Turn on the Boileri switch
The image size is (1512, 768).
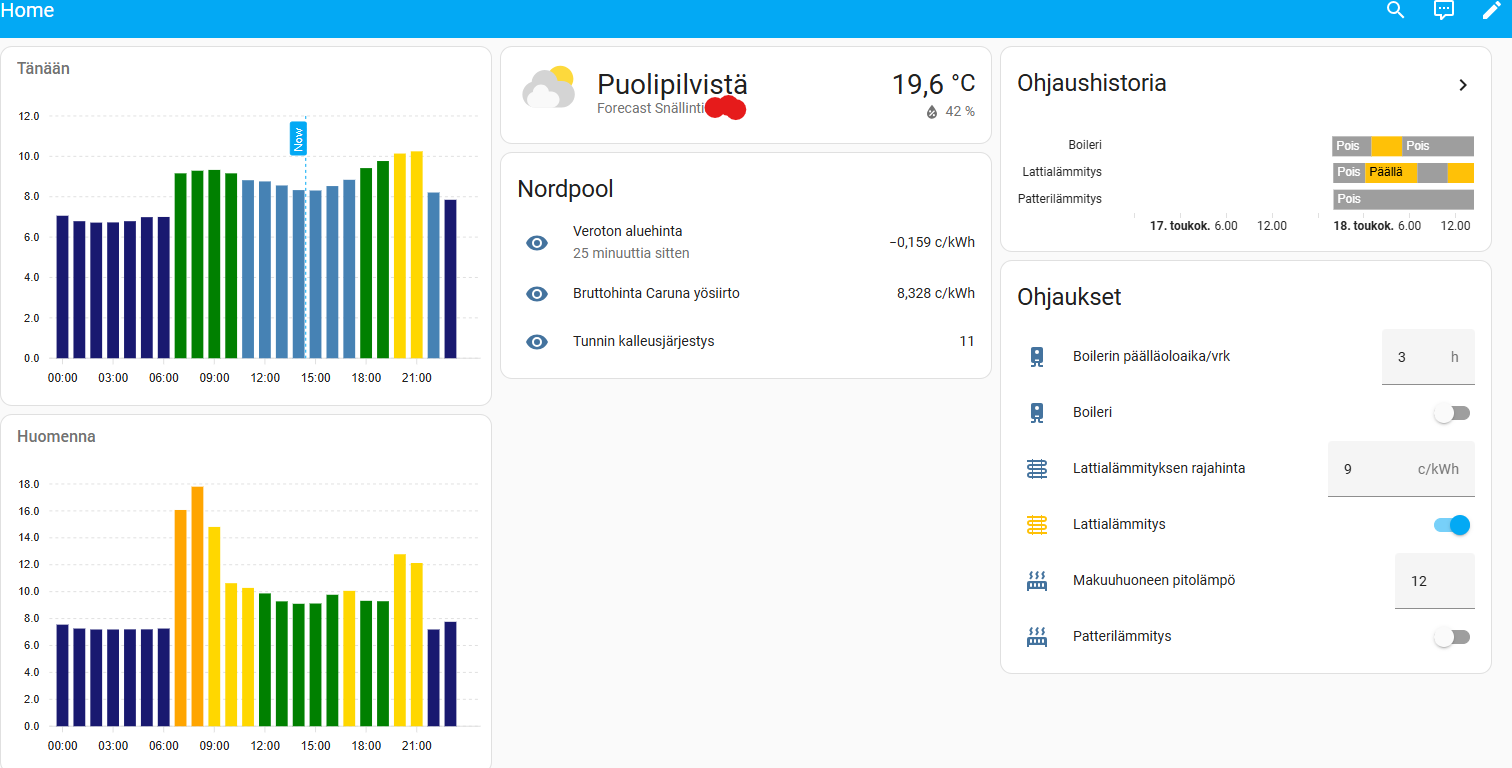pos(1451,413)
